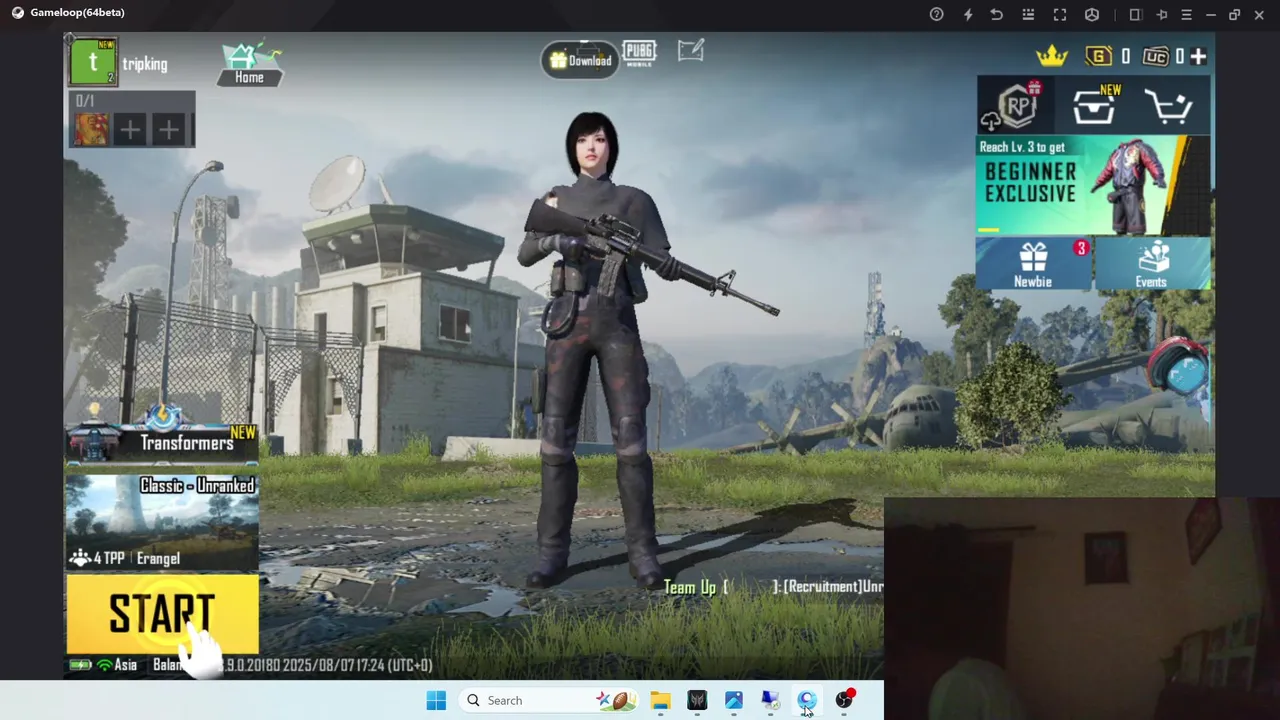Screen dimensions: 1280x720
Task: Open the remote desktop monitor icon in taskbar
Action: pyautogui.click(x=770, y=700)
